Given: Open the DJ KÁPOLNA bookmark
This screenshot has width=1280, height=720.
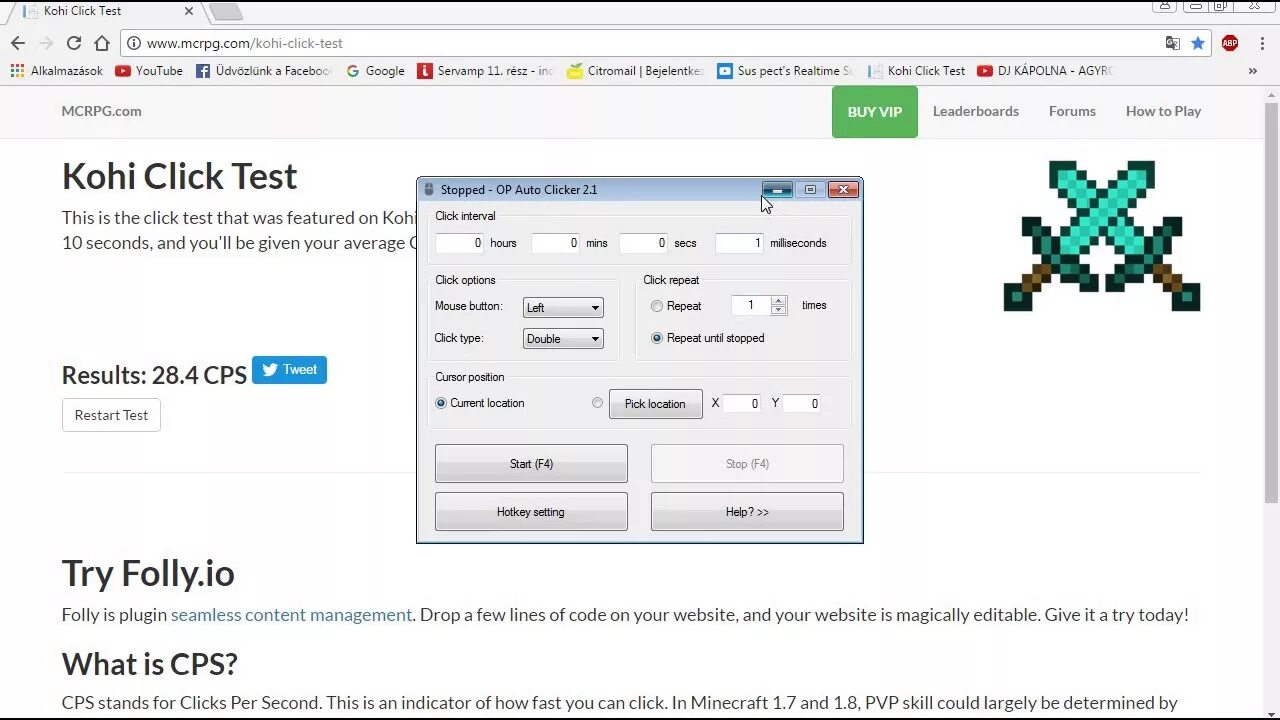Looking at the screenshot, I should pyautogui.click(x=1045, y=71).
